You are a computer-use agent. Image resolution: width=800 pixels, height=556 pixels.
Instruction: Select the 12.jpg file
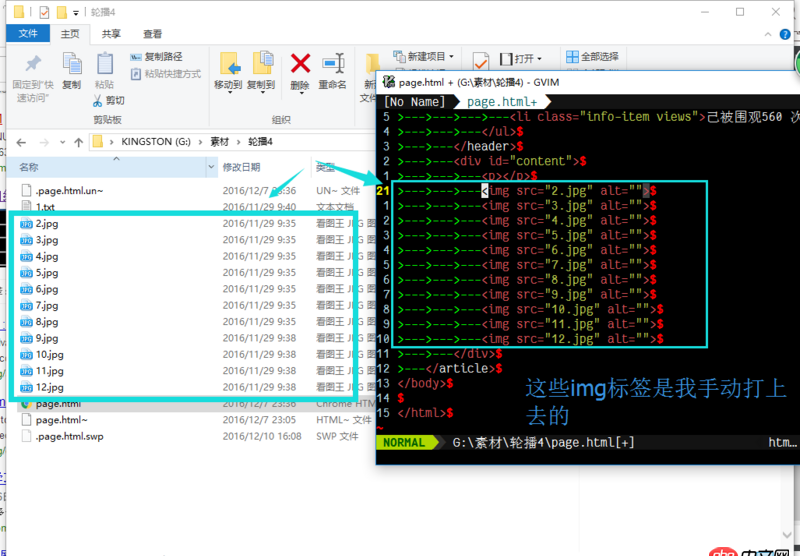point(49,387)
